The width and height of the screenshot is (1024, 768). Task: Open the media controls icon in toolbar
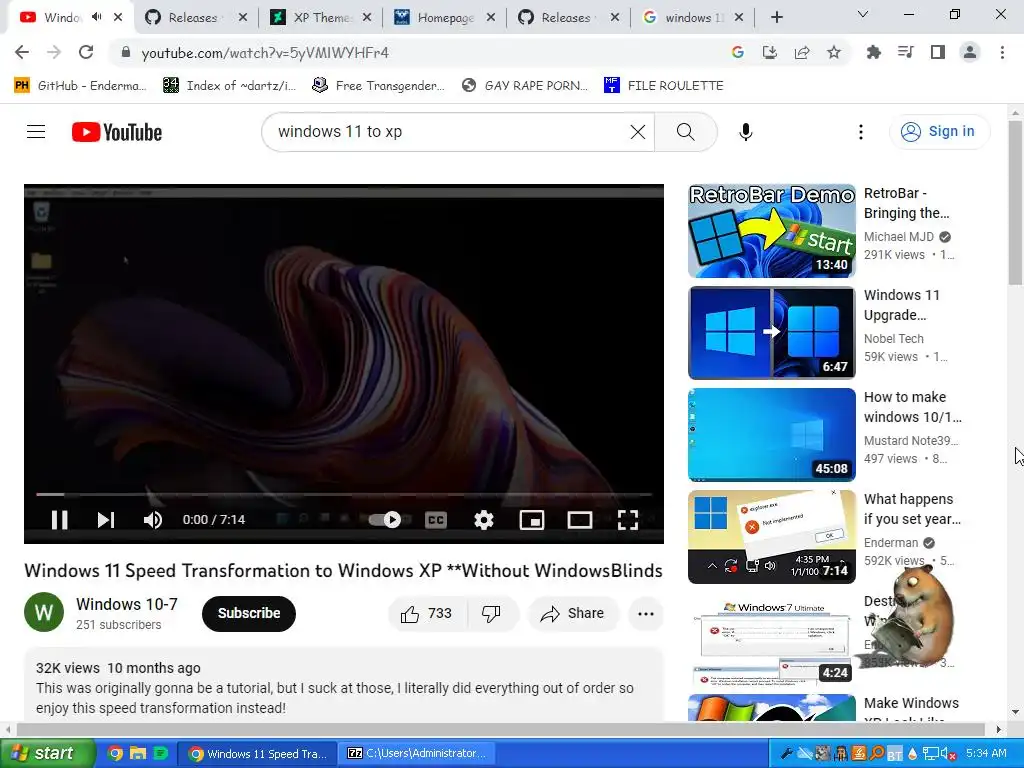tap(905, 52)
